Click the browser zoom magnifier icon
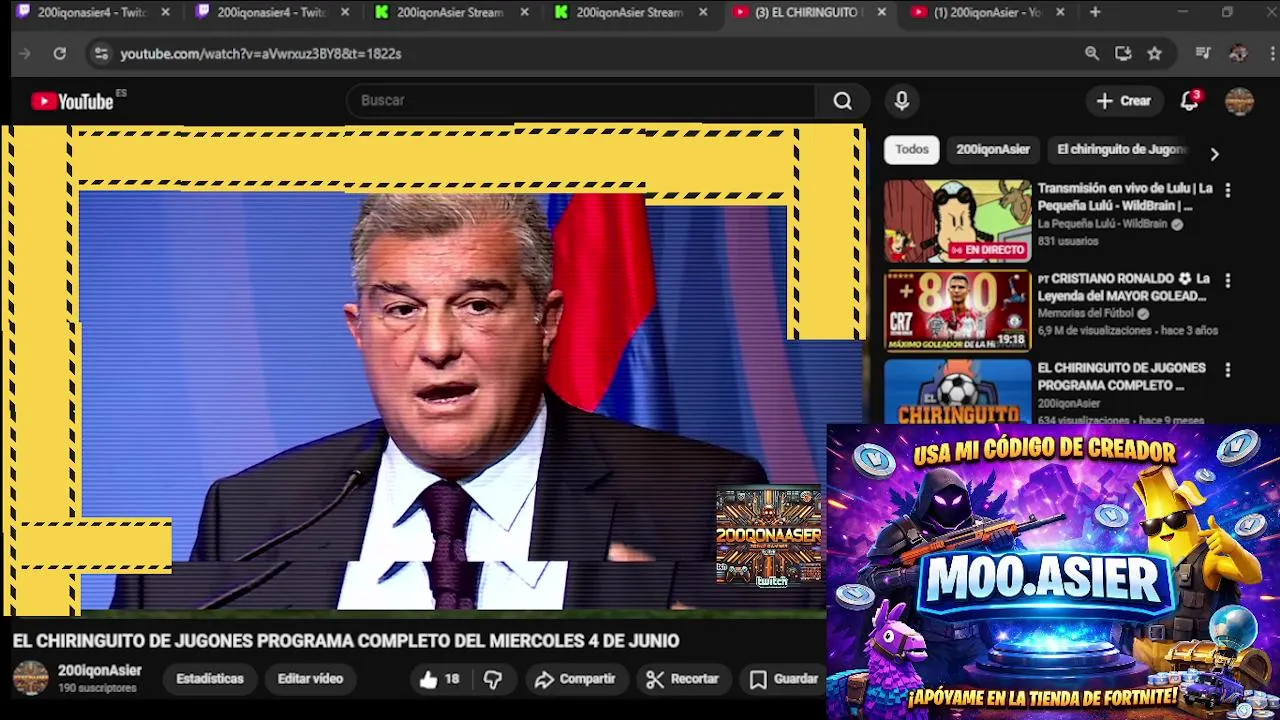The width and height of the screenshot is (1280, 720). (x=1092, y=54)
